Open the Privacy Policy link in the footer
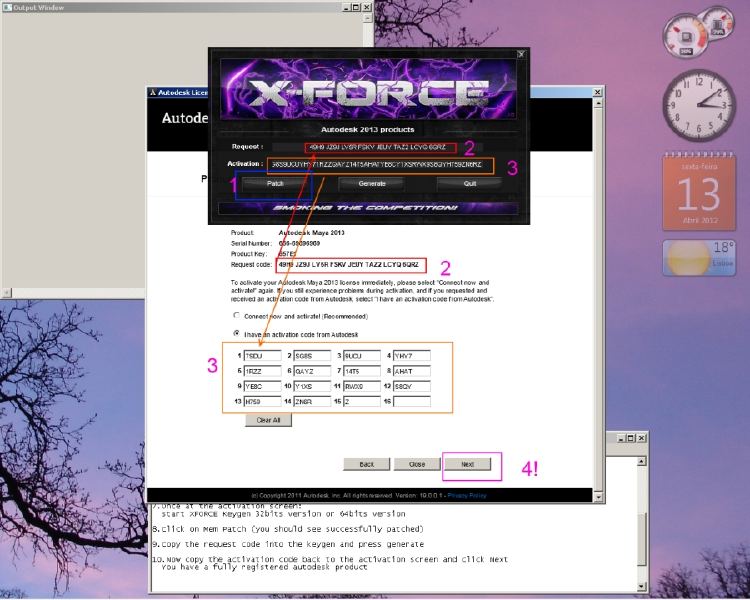 click(467, 496)
